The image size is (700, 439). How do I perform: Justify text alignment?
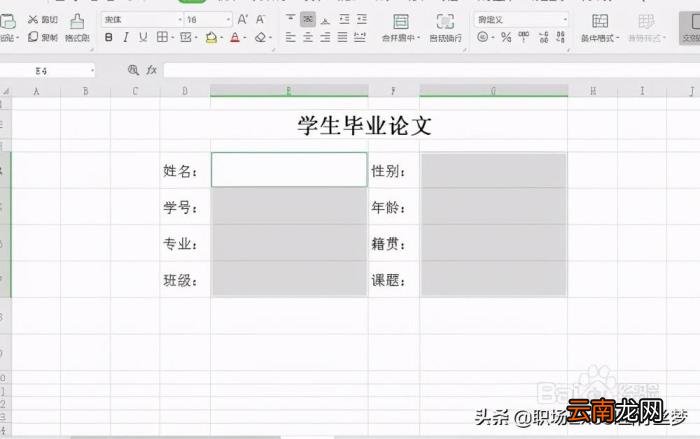[x=342, y=38]
